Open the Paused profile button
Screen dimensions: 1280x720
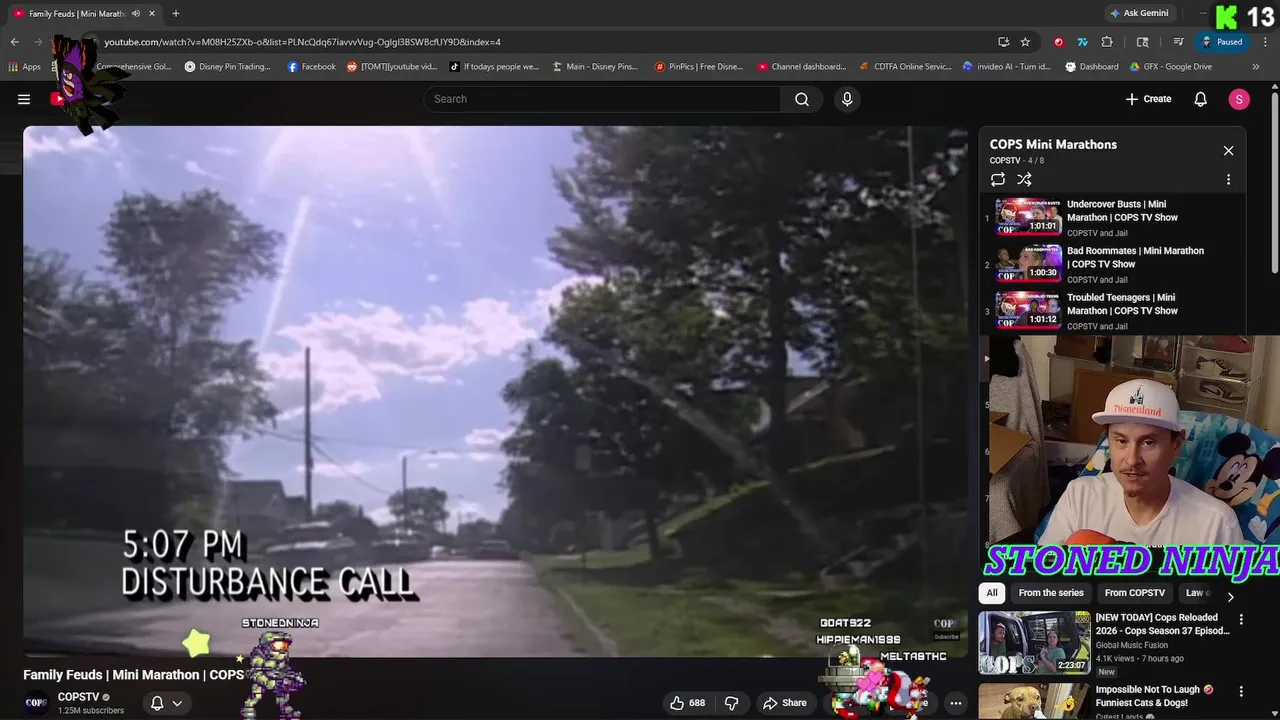[1222, 42]
